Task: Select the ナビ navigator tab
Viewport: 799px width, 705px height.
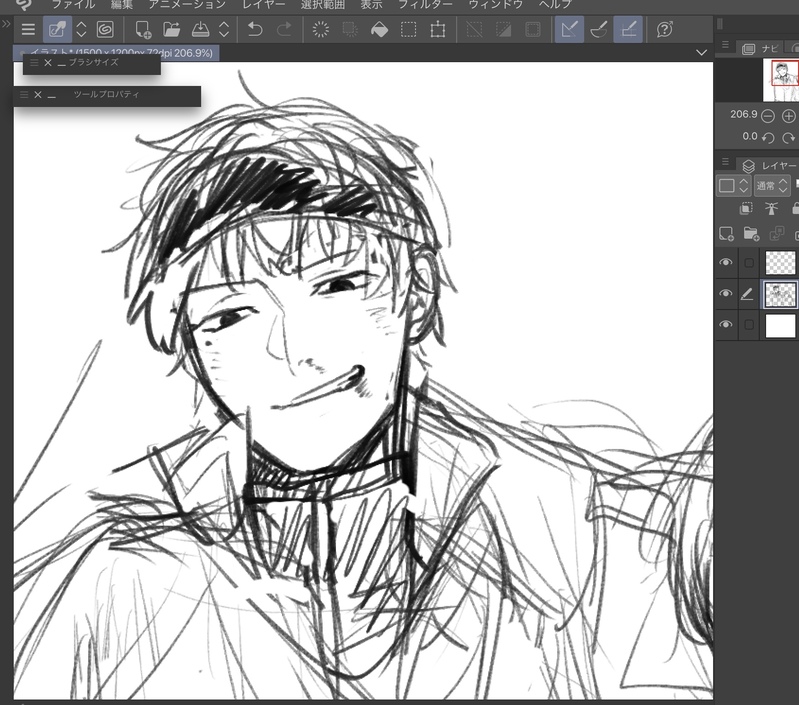Action: 761,48
